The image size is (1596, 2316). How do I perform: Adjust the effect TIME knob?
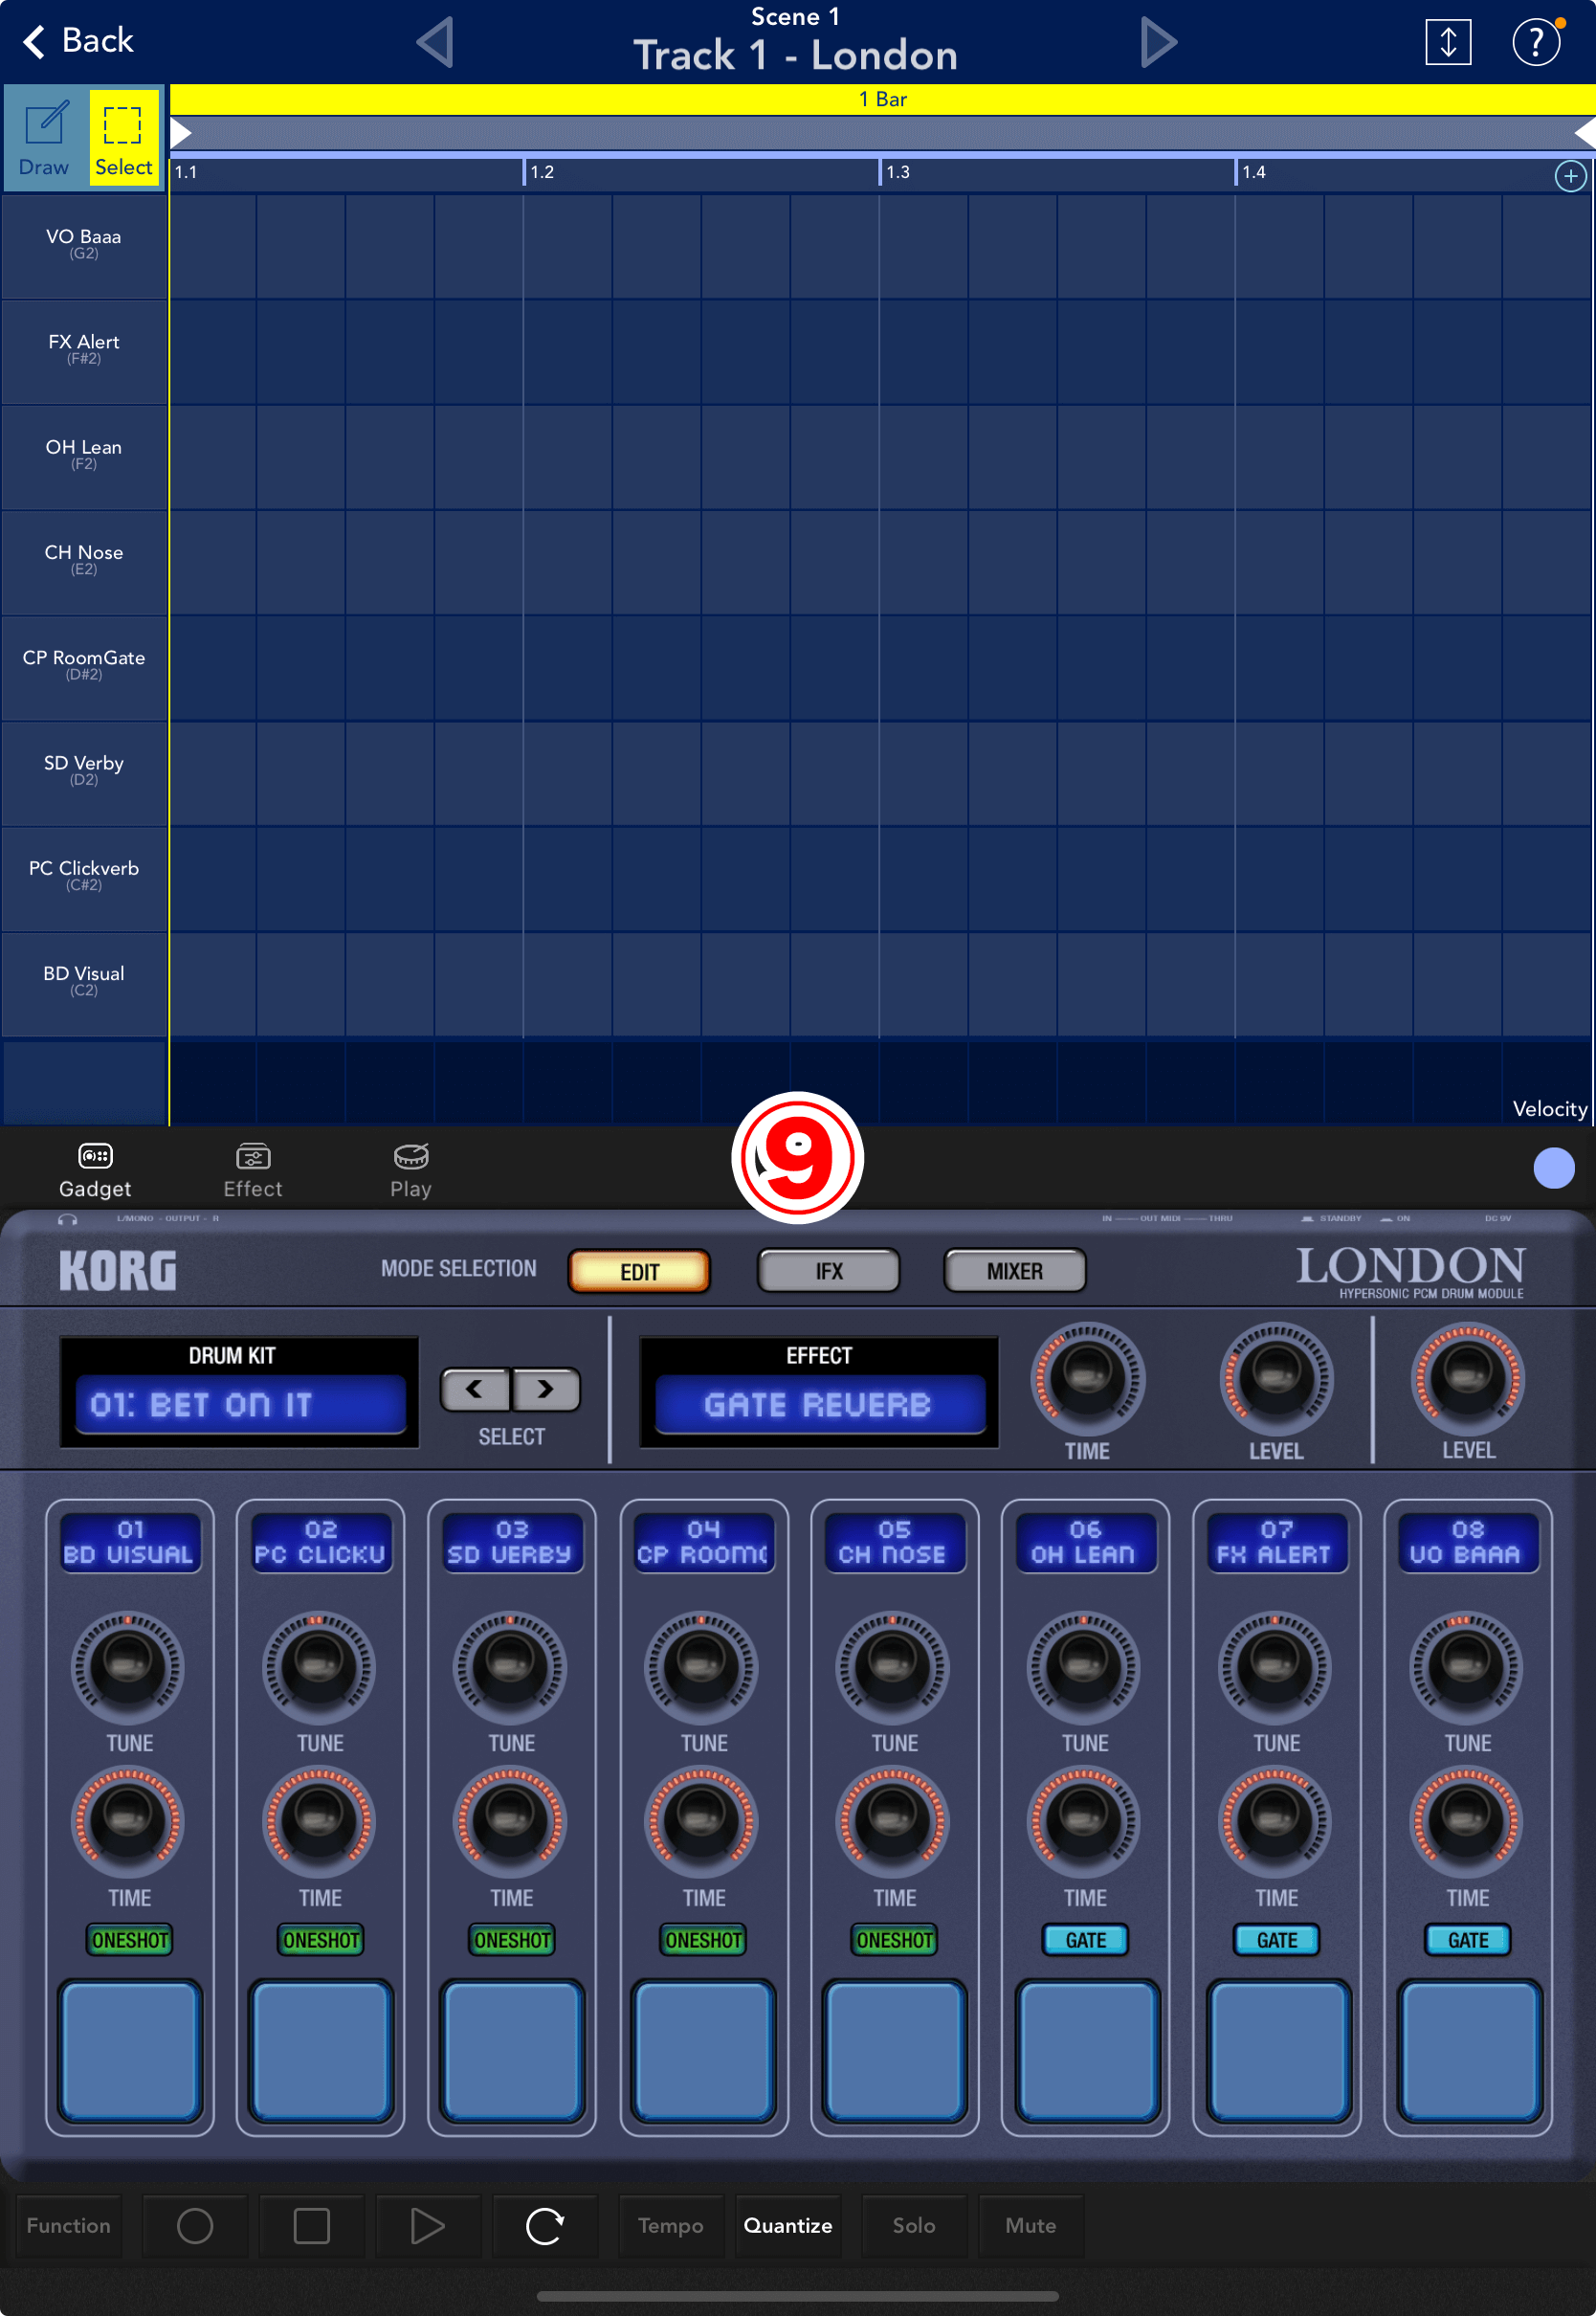pos(1086,1378)
